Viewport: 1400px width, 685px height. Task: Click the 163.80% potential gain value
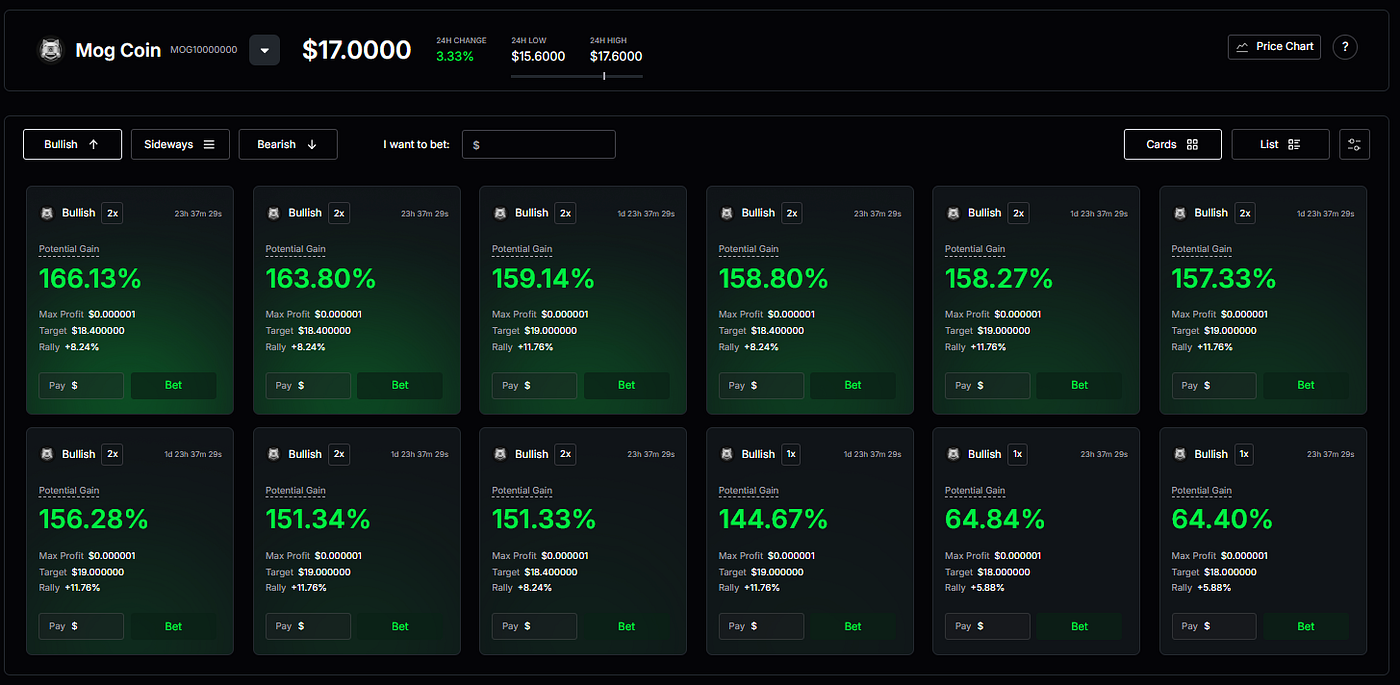pyautogui.click(x=321, y=278)
